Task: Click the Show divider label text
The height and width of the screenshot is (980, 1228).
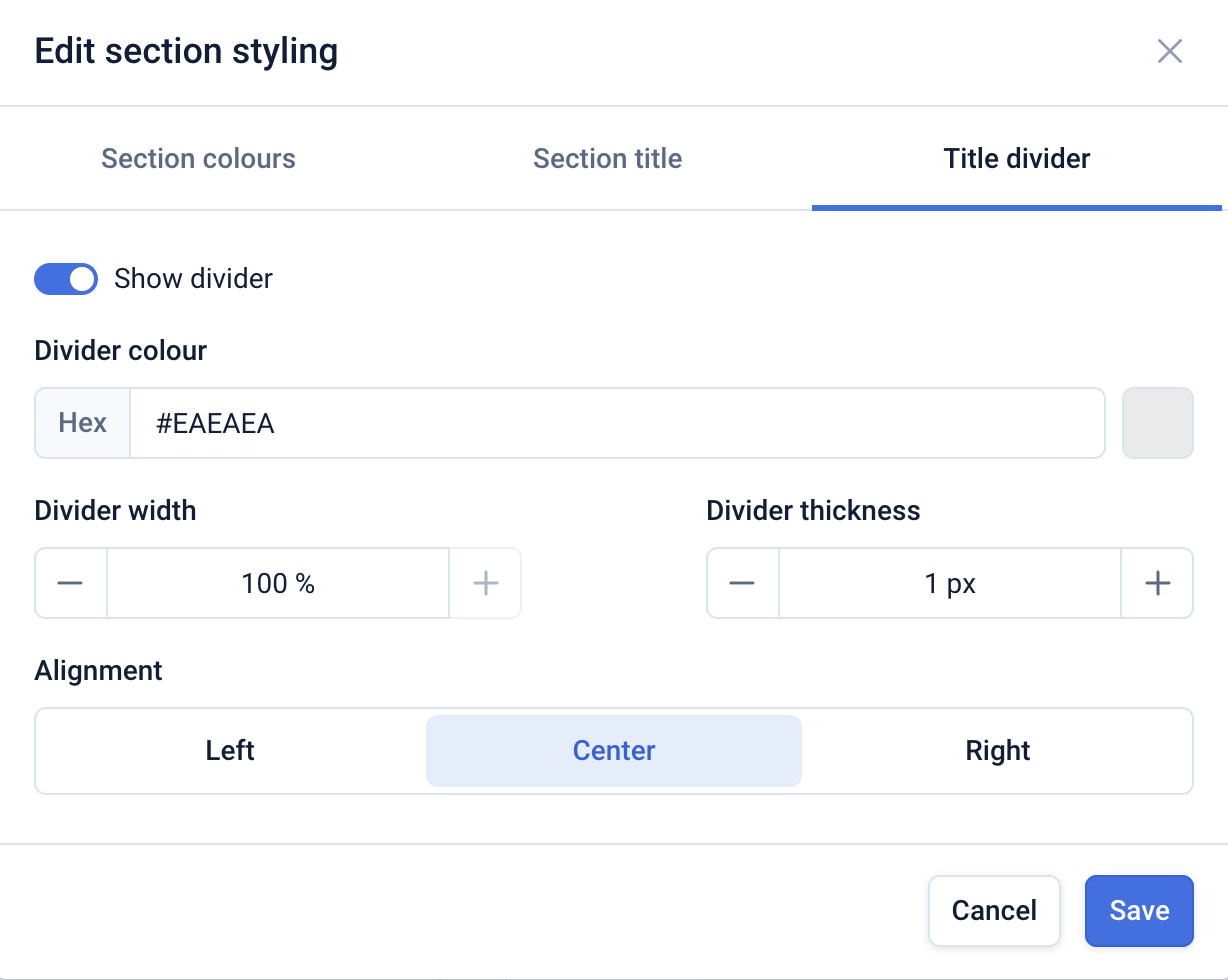Action: pyautogui.click(x=193, y=279)
